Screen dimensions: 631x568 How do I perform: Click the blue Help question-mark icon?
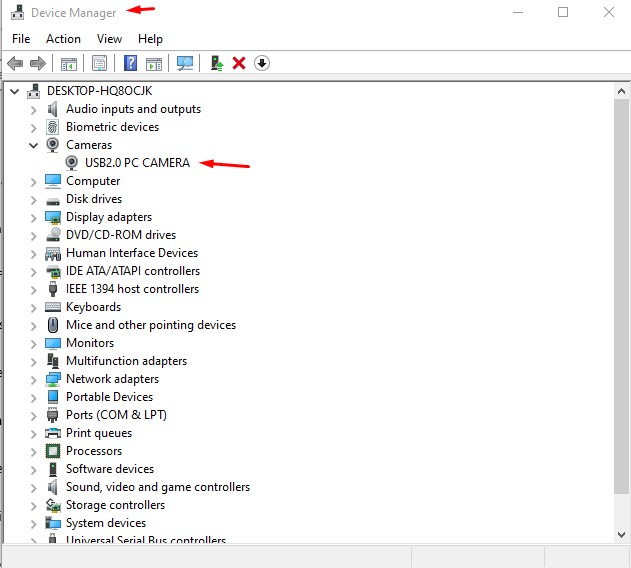[130, 63]
